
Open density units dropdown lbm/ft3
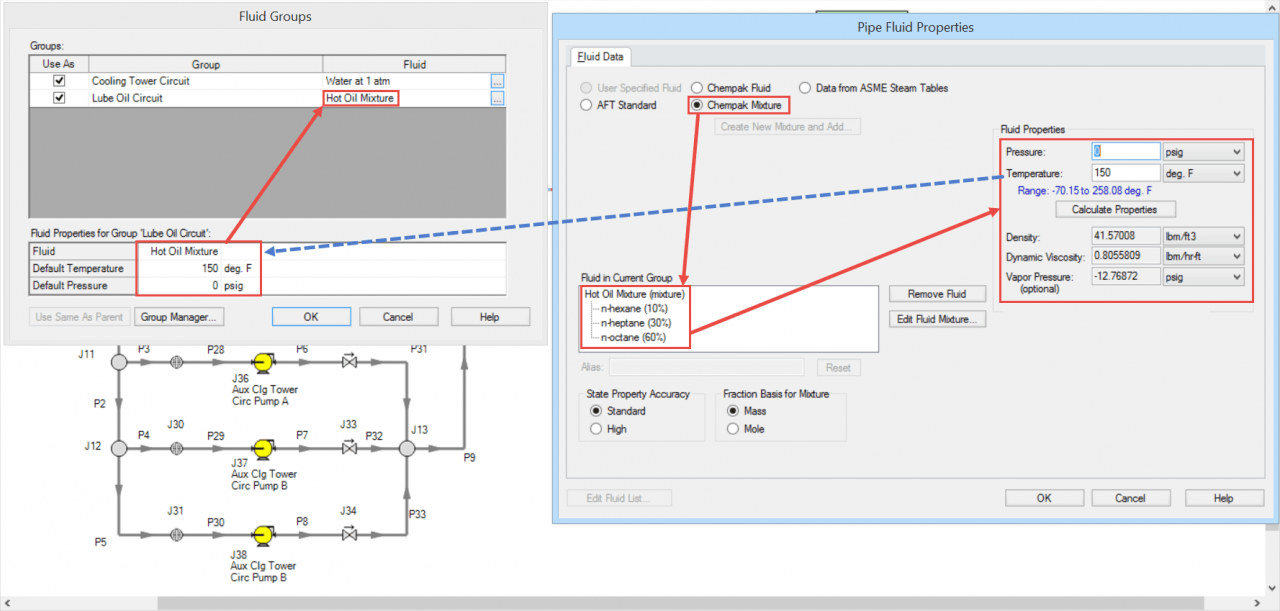1204,237
